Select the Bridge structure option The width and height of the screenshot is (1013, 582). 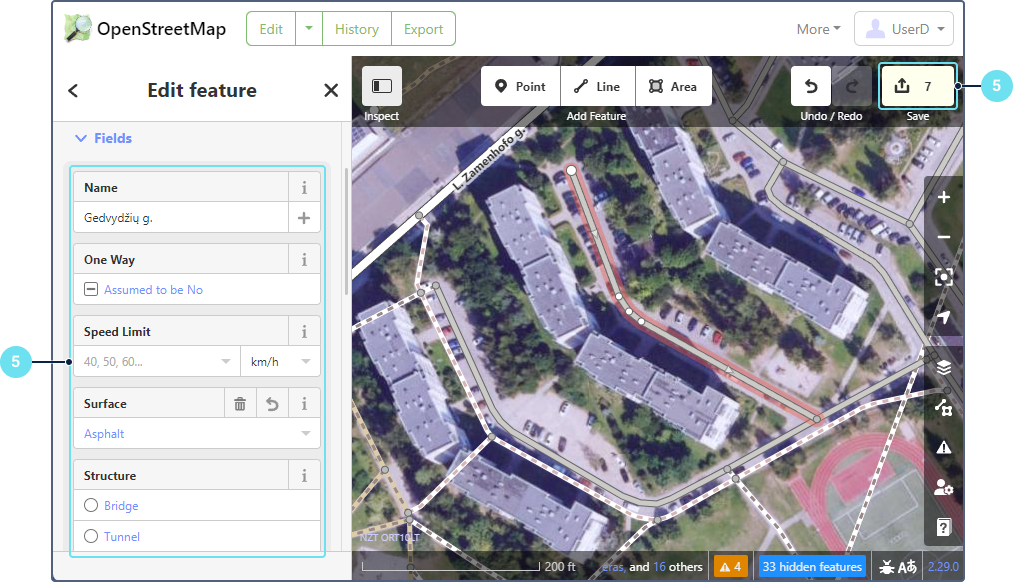92,506
